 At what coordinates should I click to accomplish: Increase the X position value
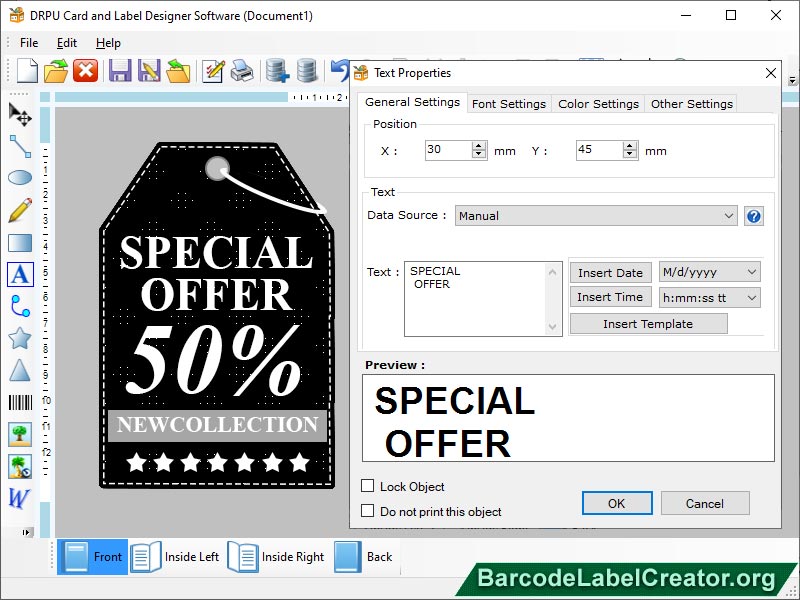point(478,146)
